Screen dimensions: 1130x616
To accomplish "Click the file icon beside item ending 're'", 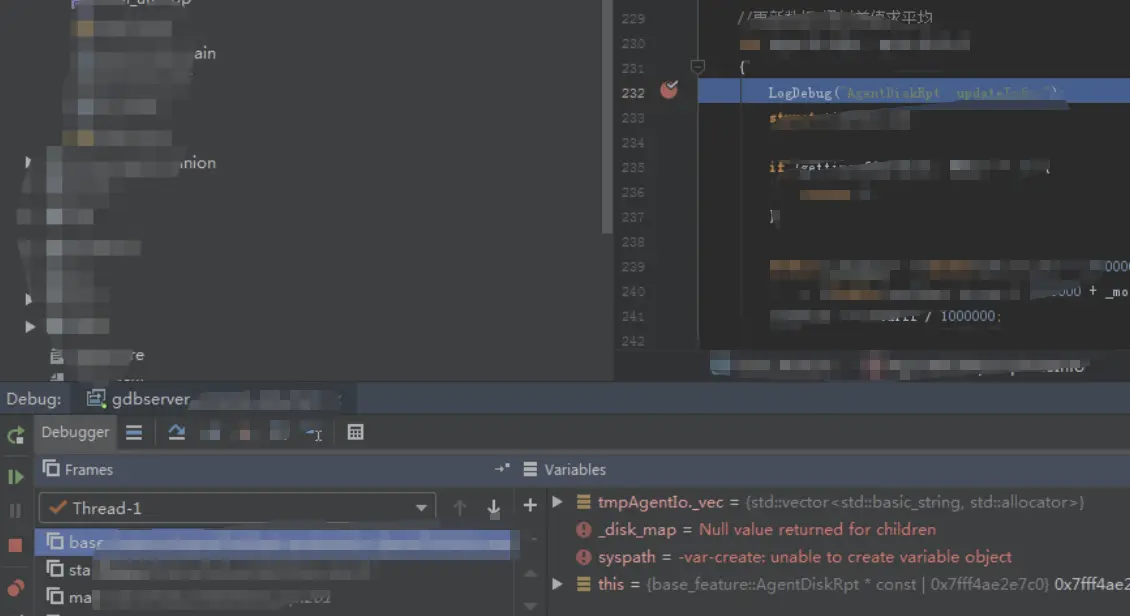I will pyautogui.click(x=57, y=356).
